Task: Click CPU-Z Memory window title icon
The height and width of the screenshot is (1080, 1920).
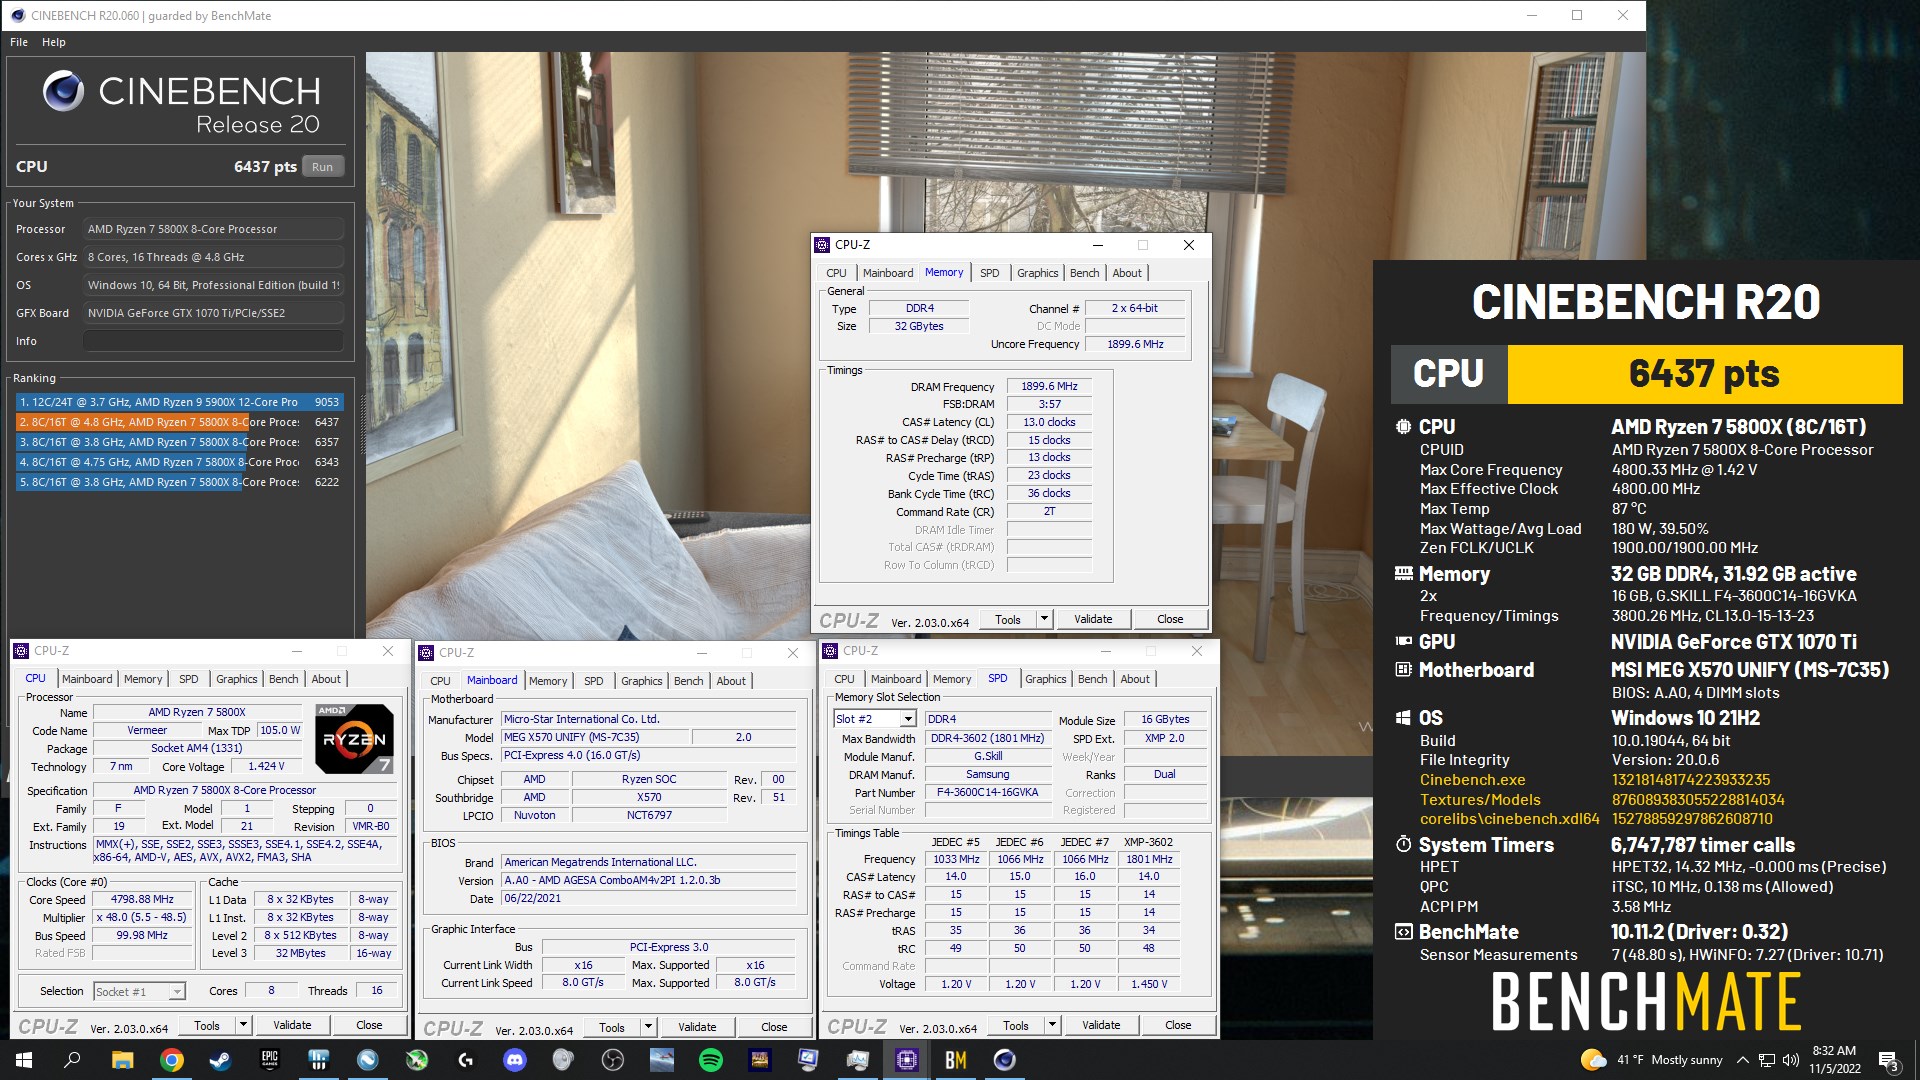Action: (x=822, y=245)
